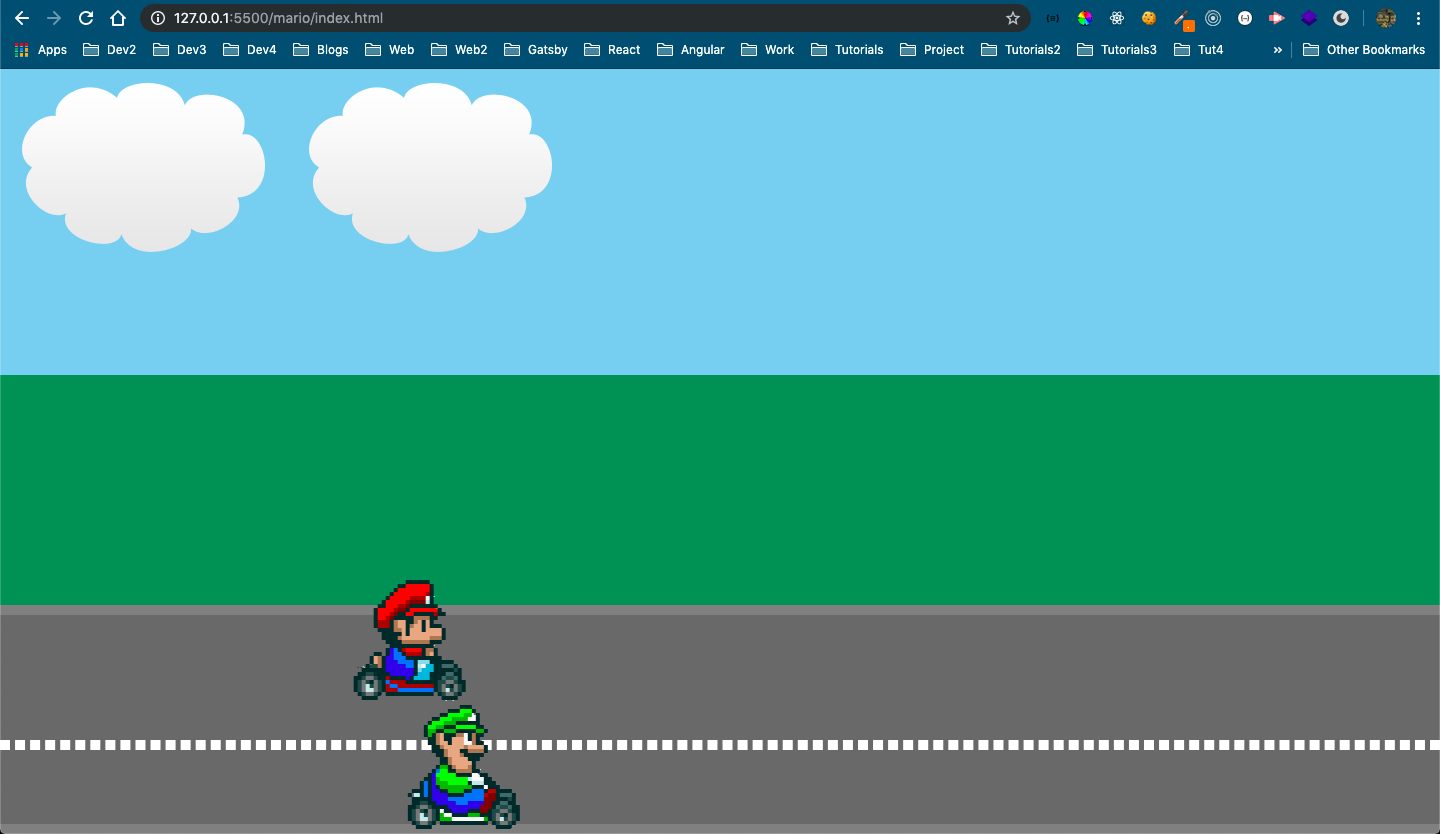Viewport: 1440px width, 834px height.
Task: Reload the current page
Action: tap(86, 18)
